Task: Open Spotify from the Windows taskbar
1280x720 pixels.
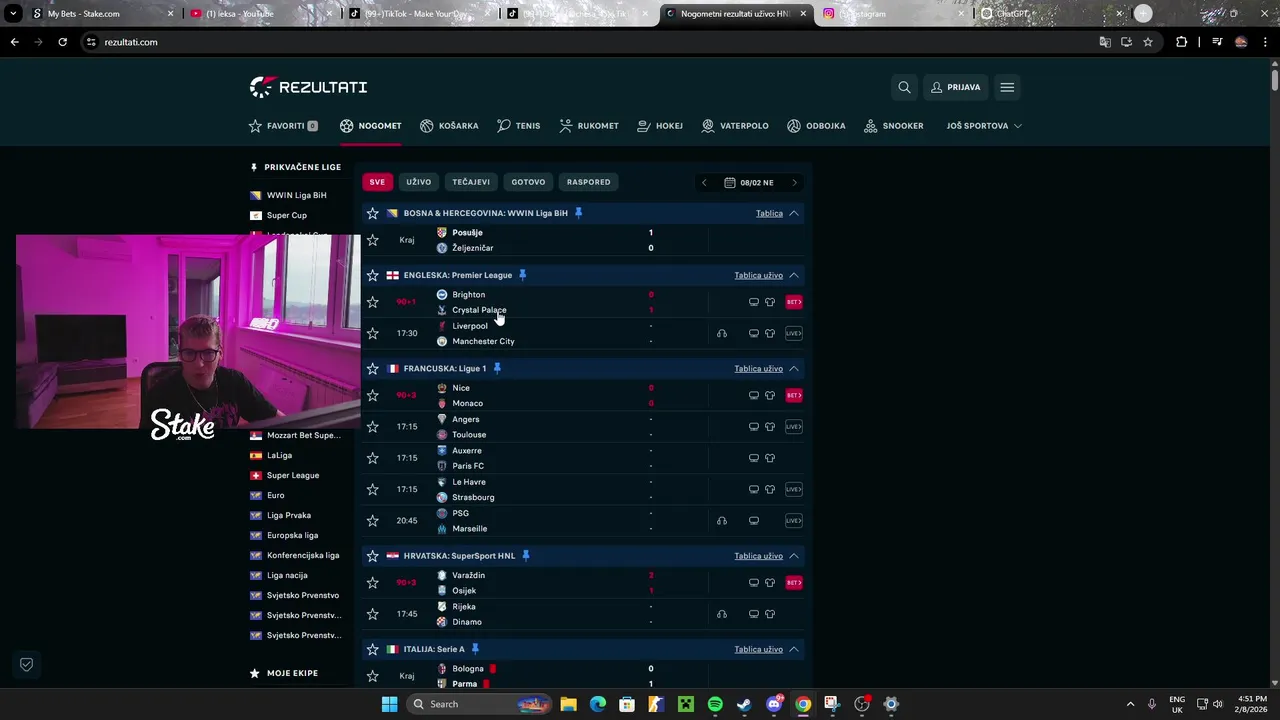Action: tap(715, 704)
